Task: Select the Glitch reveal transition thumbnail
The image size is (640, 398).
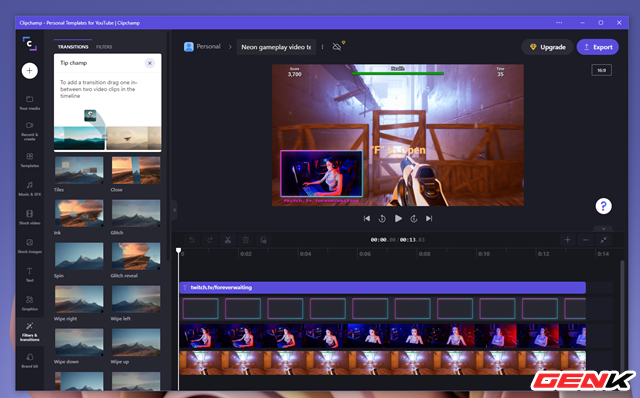Action: coord(136,256)
